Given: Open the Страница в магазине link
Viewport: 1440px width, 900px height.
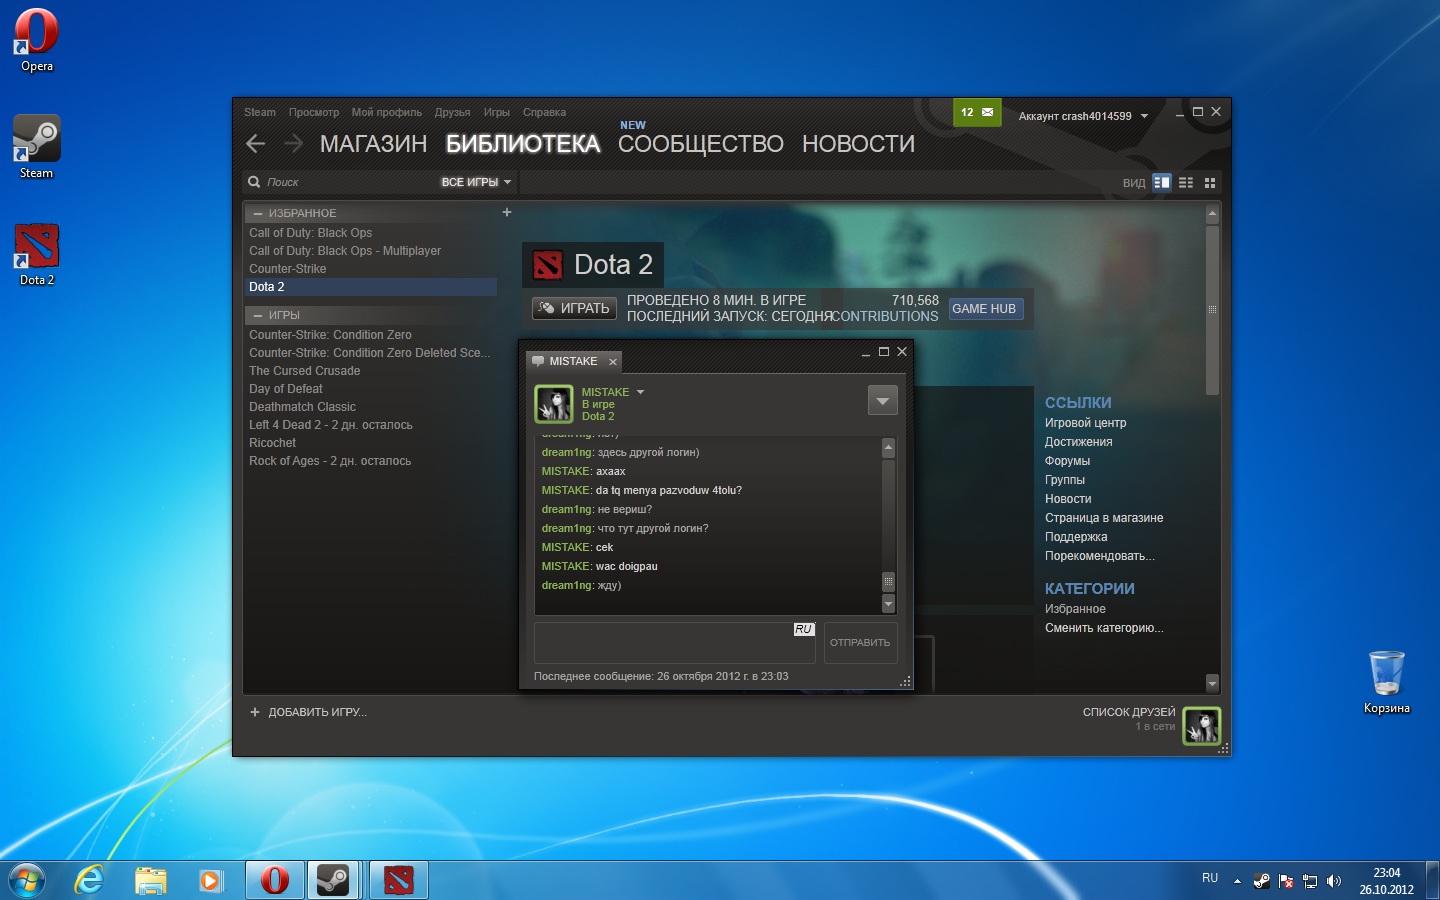Looking at the screenshot, I should click(1104, 518).
